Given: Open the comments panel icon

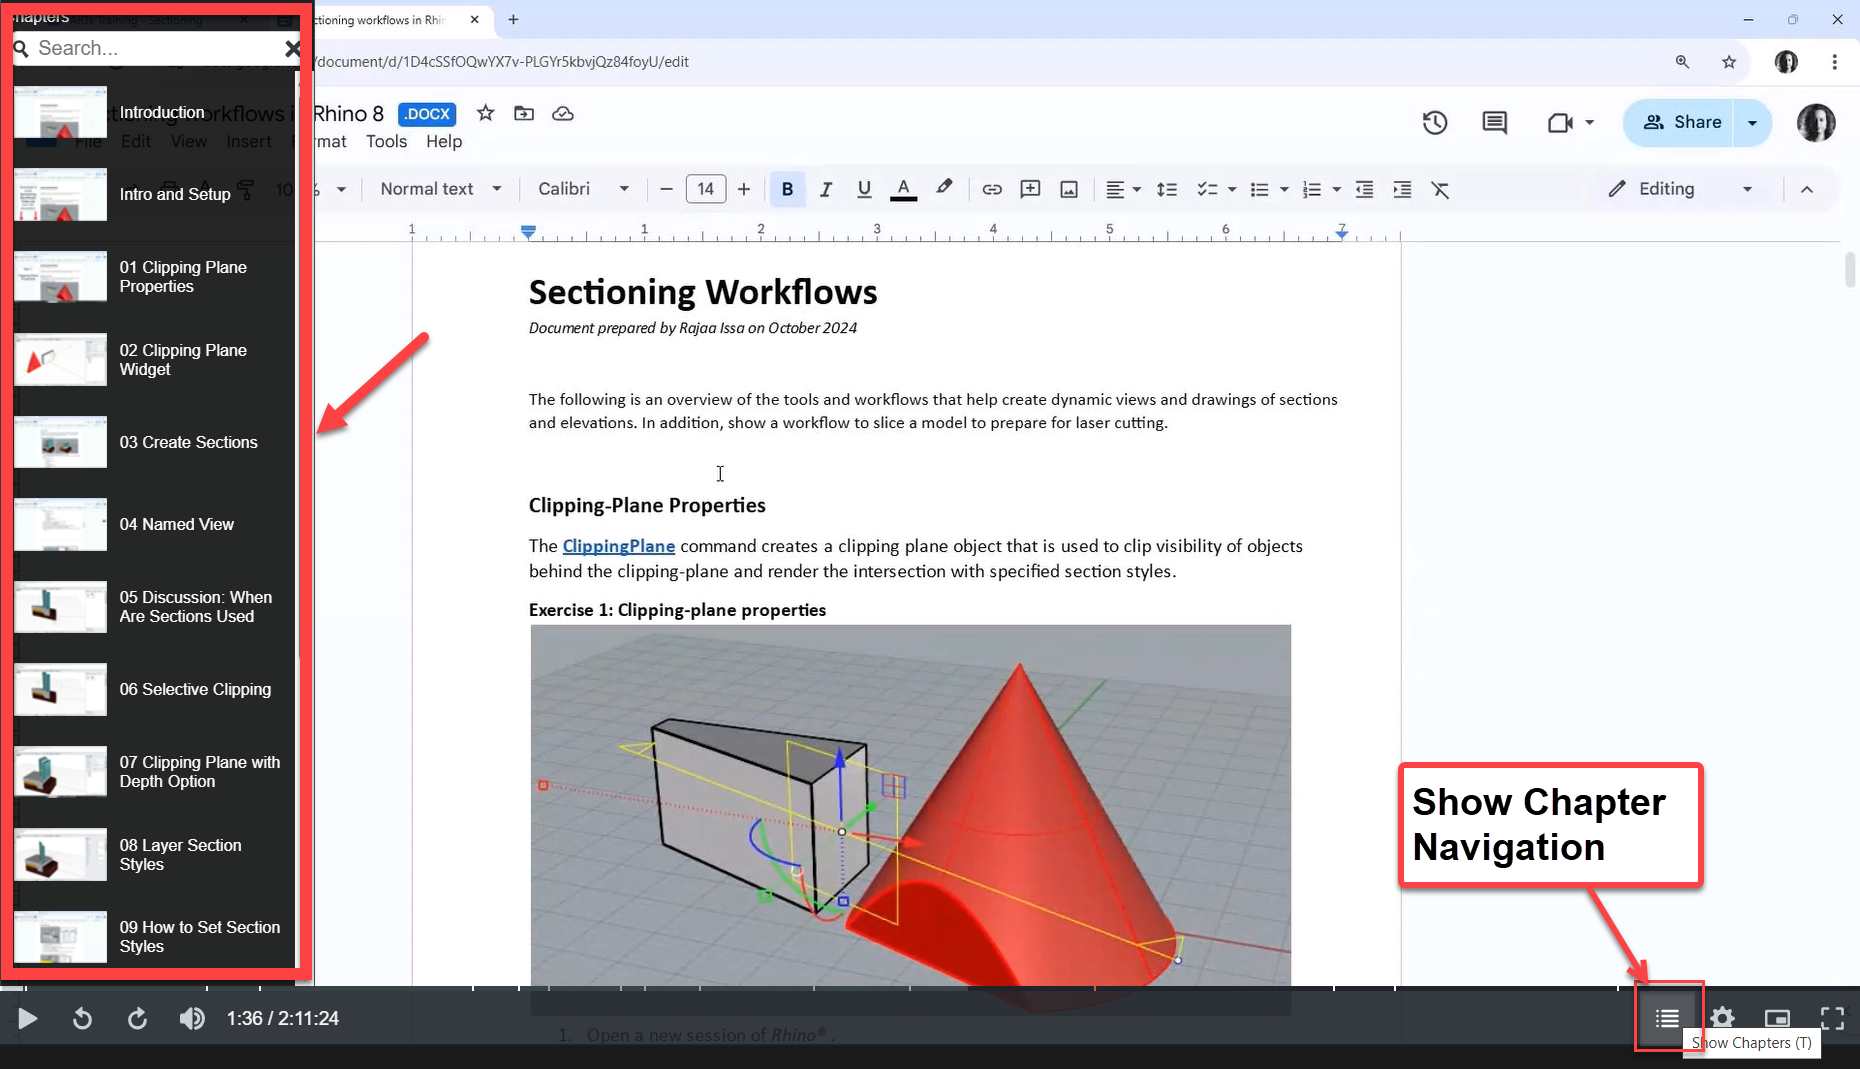Looking at the screenshot, I should [x=1494, y=122].
